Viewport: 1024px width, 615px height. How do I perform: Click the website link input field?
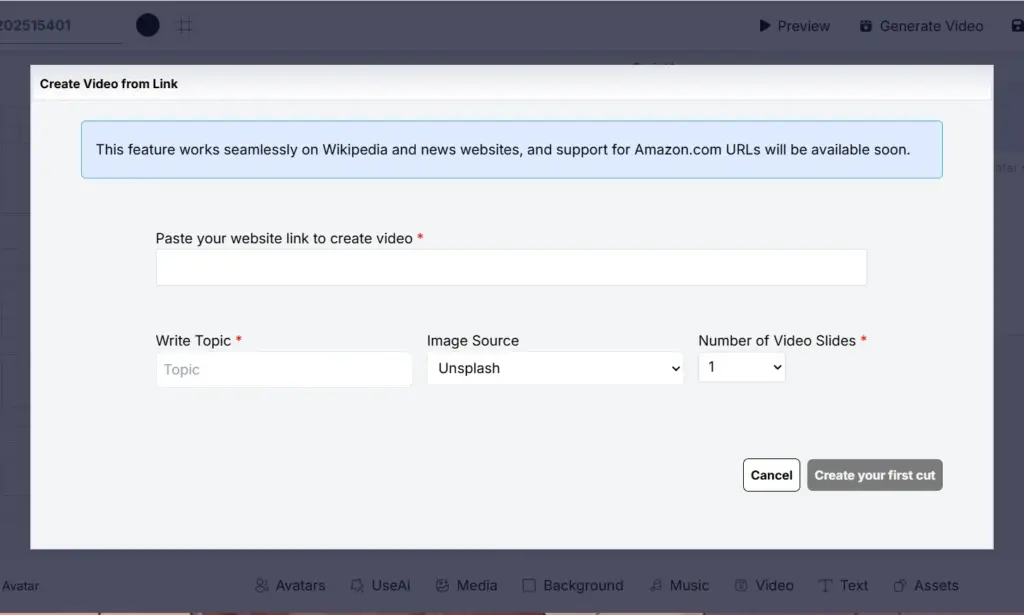click(510, 267)
